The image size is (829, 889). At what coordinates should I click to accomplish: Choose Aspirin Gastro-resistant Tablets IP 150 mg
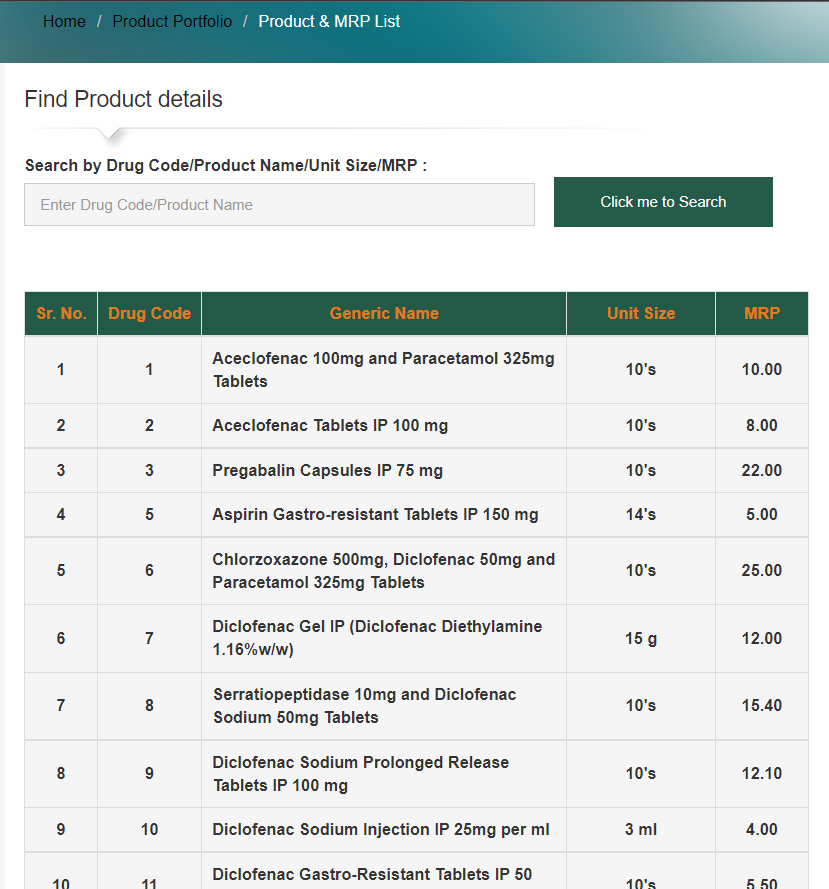[x=375, y=514]
